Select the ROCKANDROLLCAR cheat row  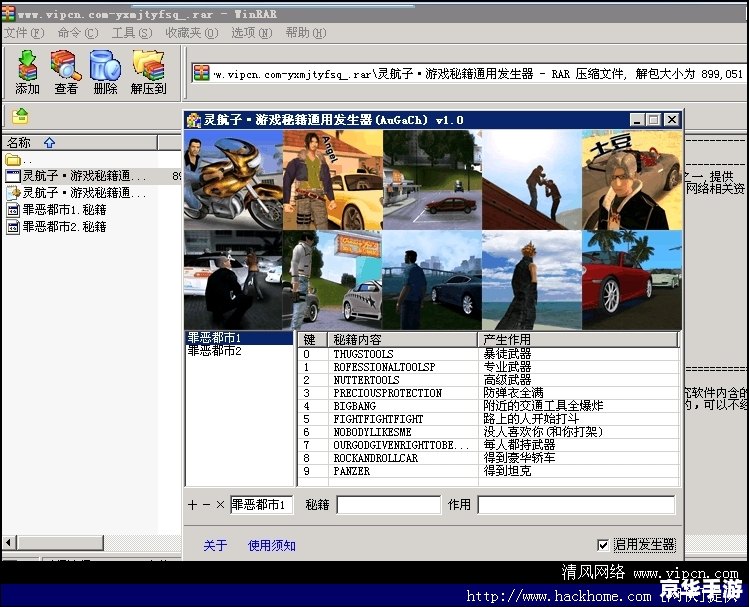tap(488, 458)
